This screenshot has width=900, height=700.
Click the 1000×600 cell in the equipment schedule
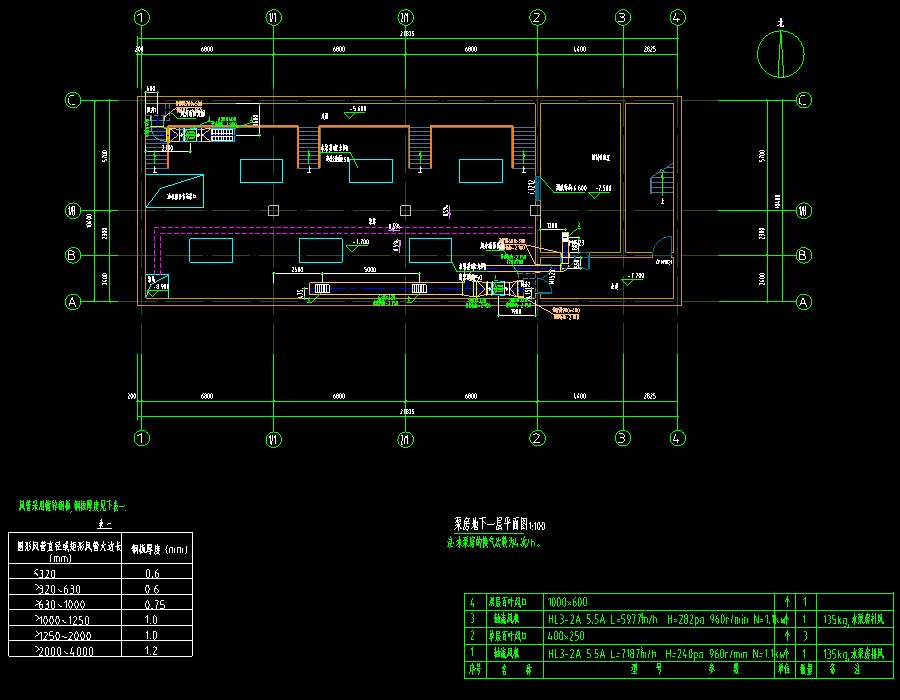pos(659,602)
